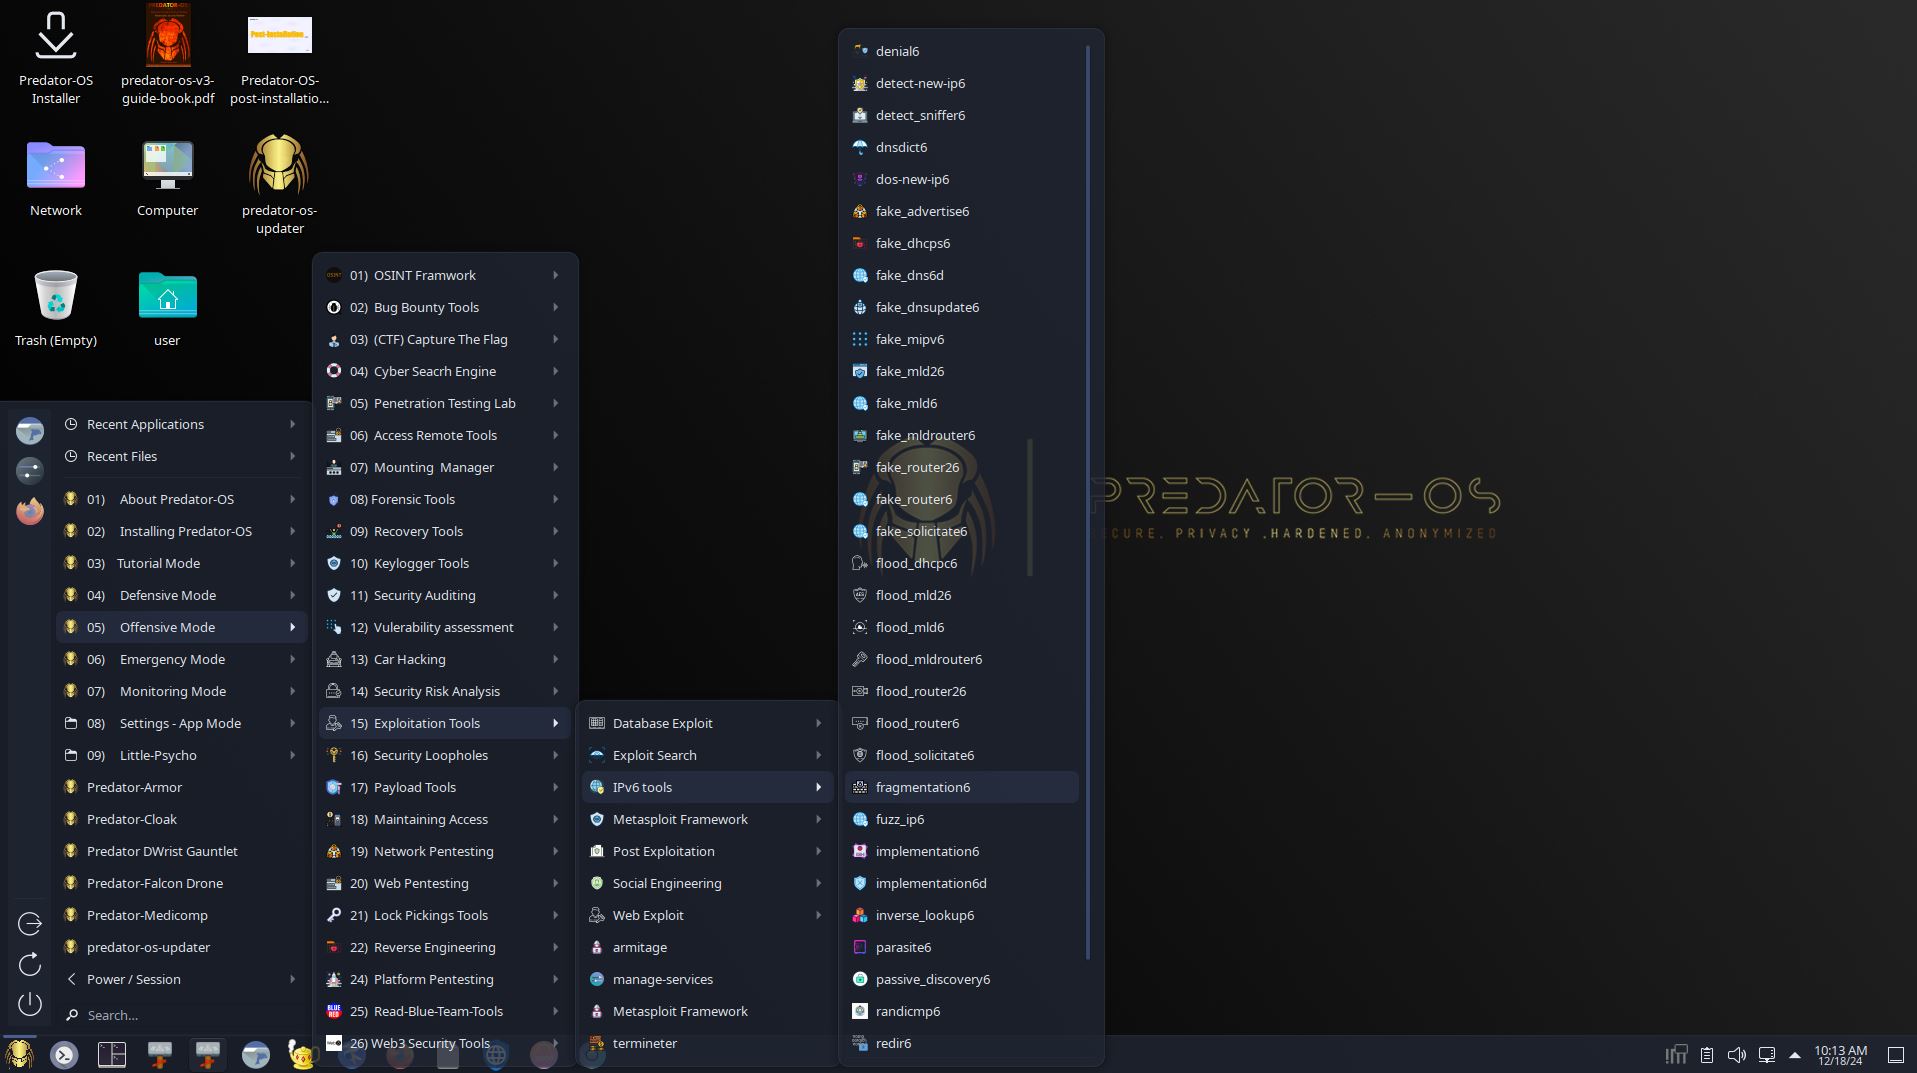Select 05) Offensive Mode menu entry
Screen dimensions: 1917x1073
pos(180,627)
